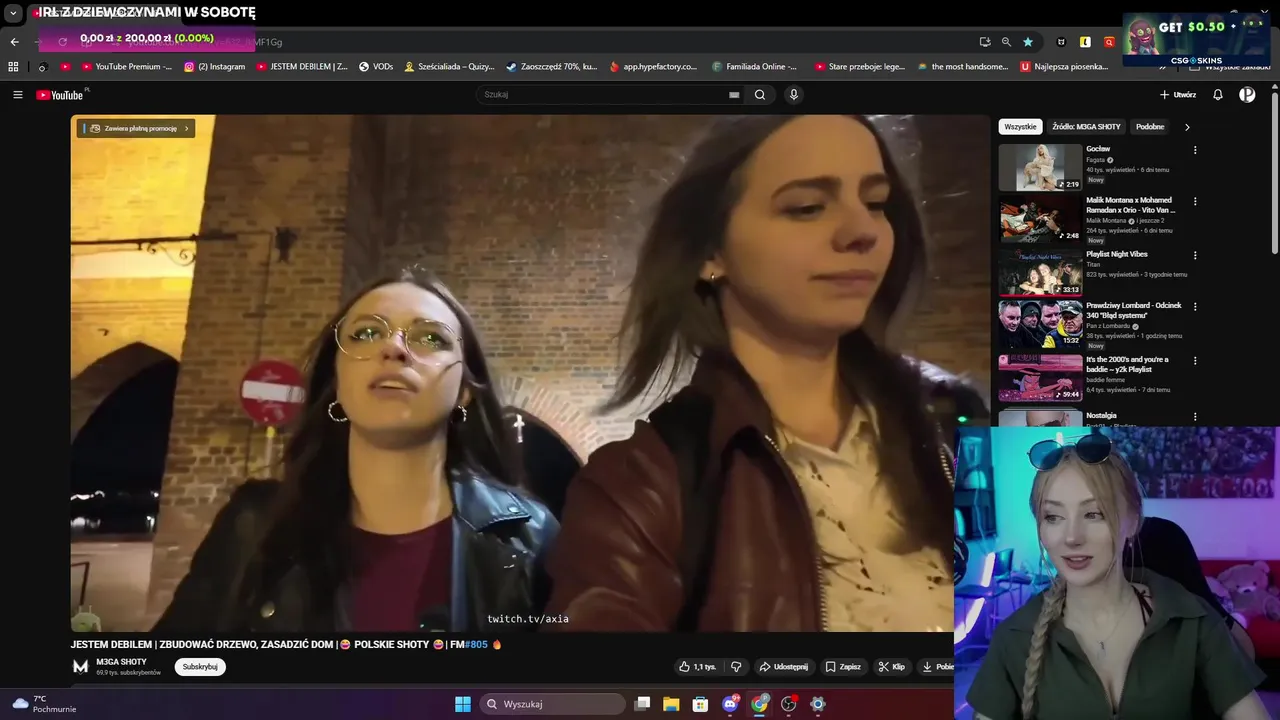Select the Podobne filter chip

pyautogui.click(x=1150, y=127)
